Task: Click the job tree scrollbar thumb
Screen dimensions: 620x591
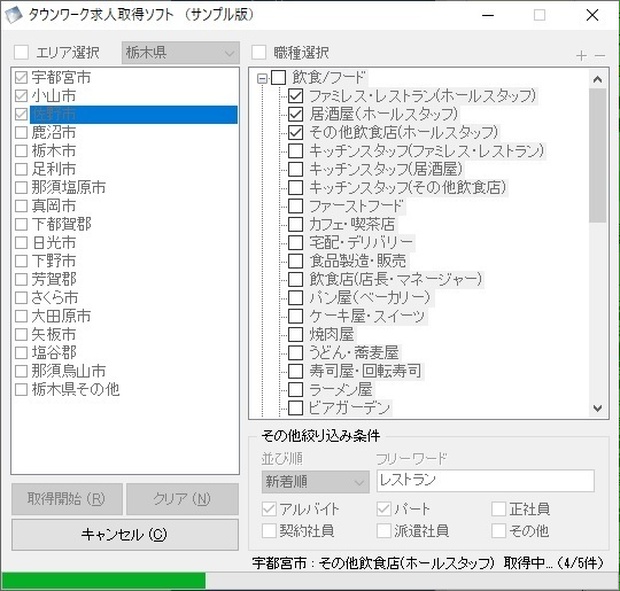Action: 597,155
